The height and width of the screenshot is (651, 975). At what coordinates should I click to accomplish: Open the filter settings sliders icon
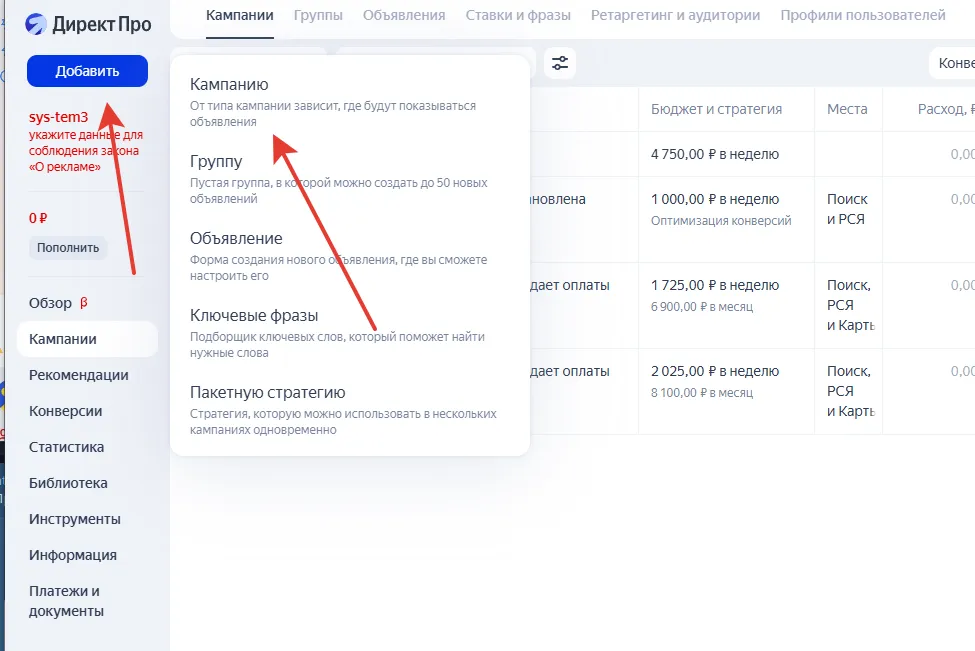(560, 63)
